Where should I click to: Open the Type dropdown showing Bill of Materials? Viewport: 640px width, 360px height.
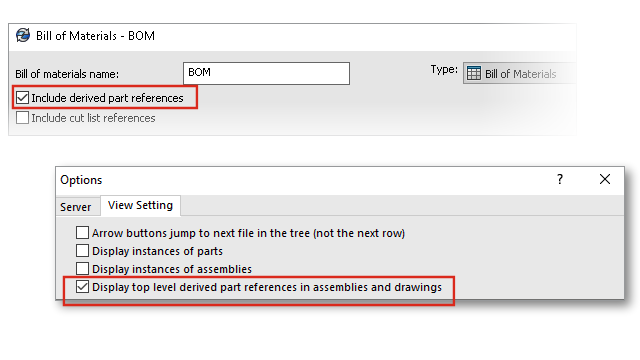coord(519,73)
